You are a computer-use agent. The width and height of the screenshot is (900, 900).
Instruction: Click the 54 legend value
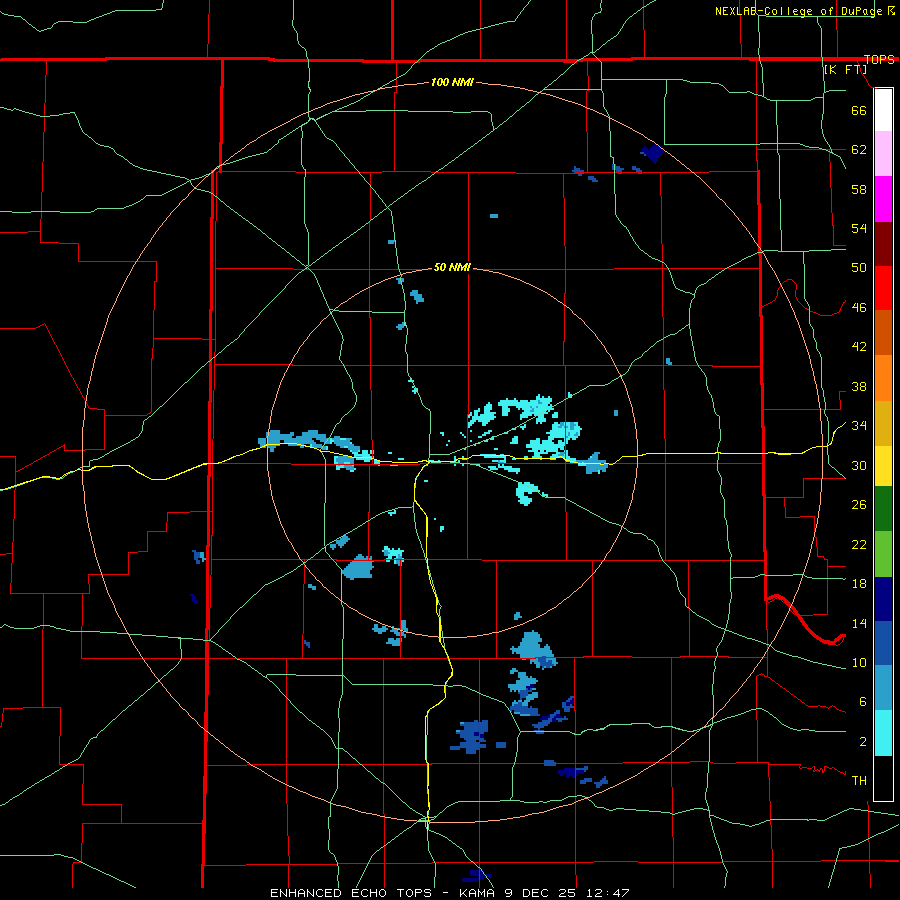click(859, 228)
